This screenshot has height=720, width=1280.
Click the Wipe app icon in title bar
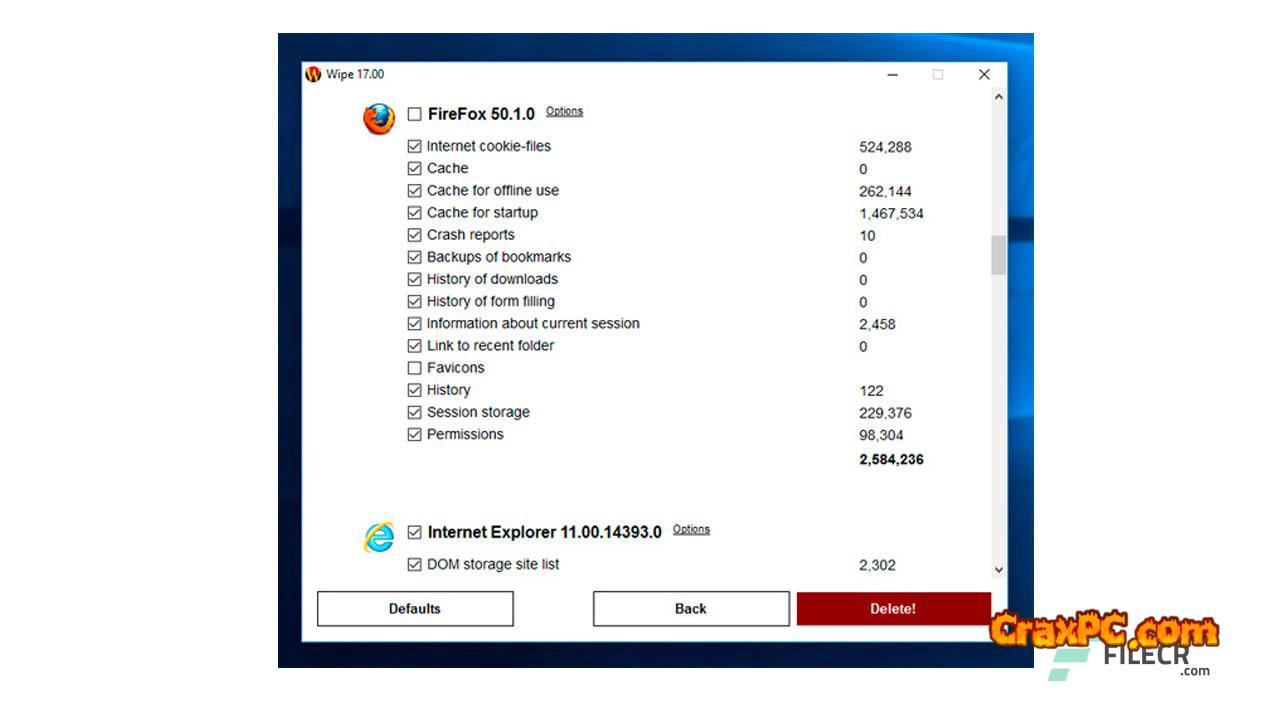coord(313,74)
